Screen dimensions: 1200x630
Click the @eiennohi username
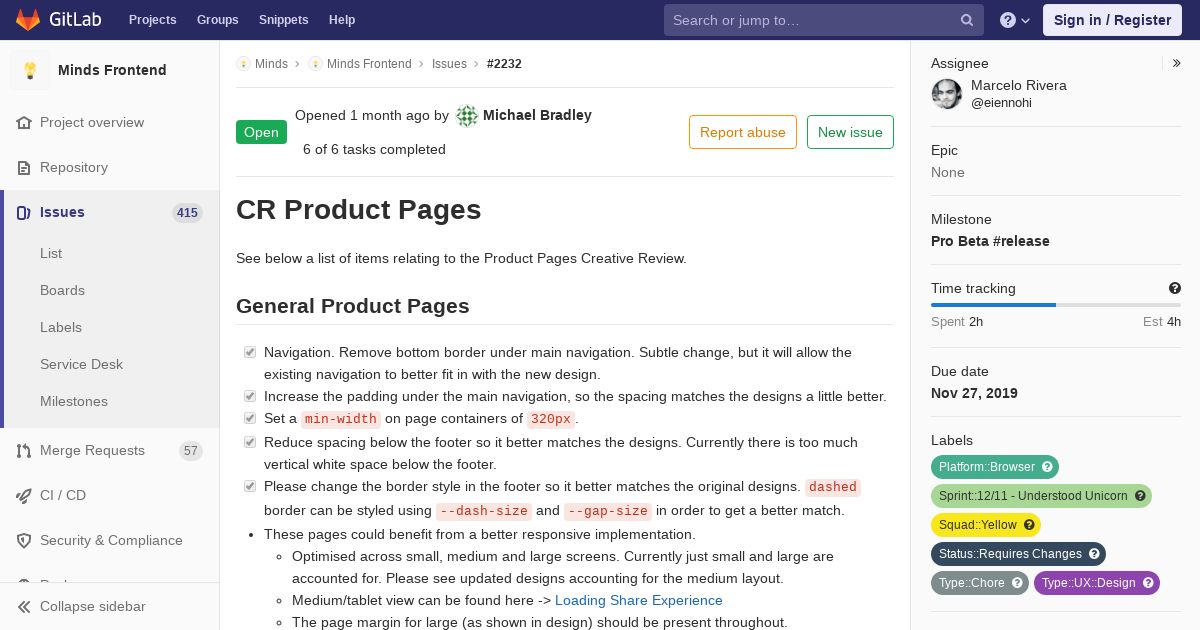point(1001,103)
